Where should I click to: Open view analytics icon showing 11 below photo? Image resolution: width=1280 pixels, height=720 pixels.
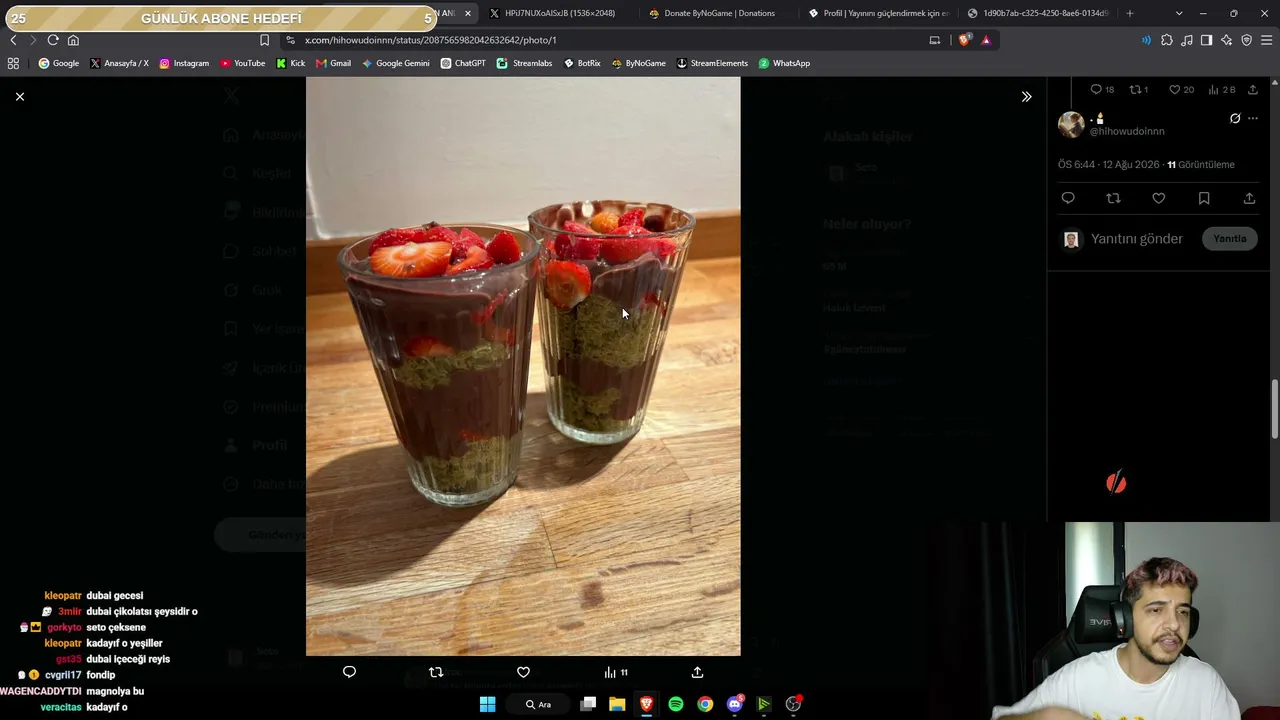click(x=616, y=672)
